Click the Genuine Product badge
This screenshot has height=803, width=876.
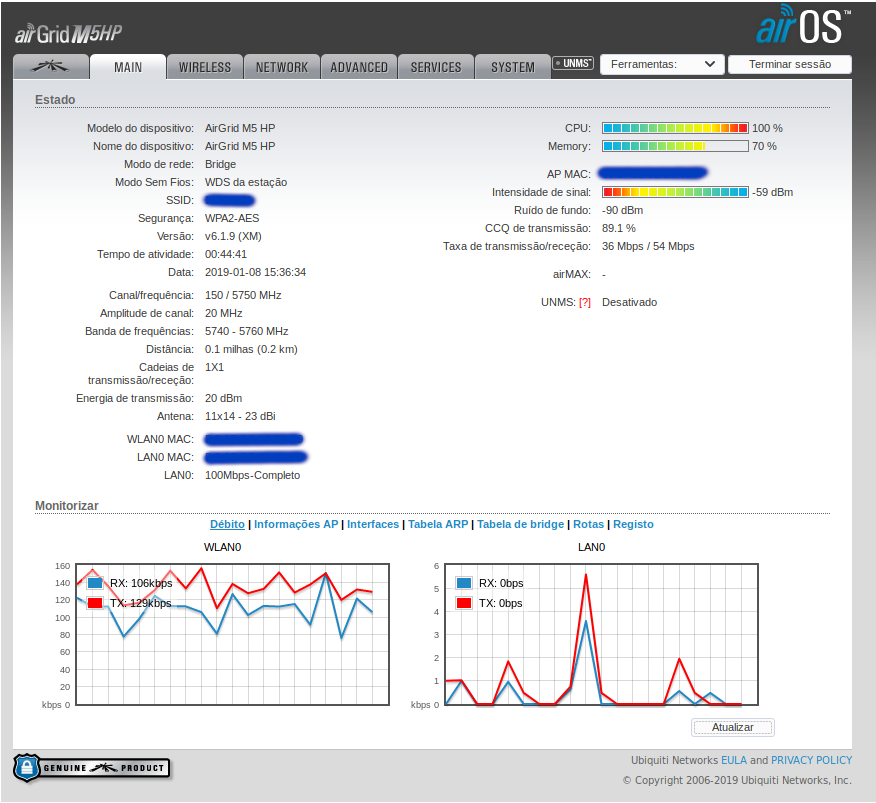(x=92, y=768)
